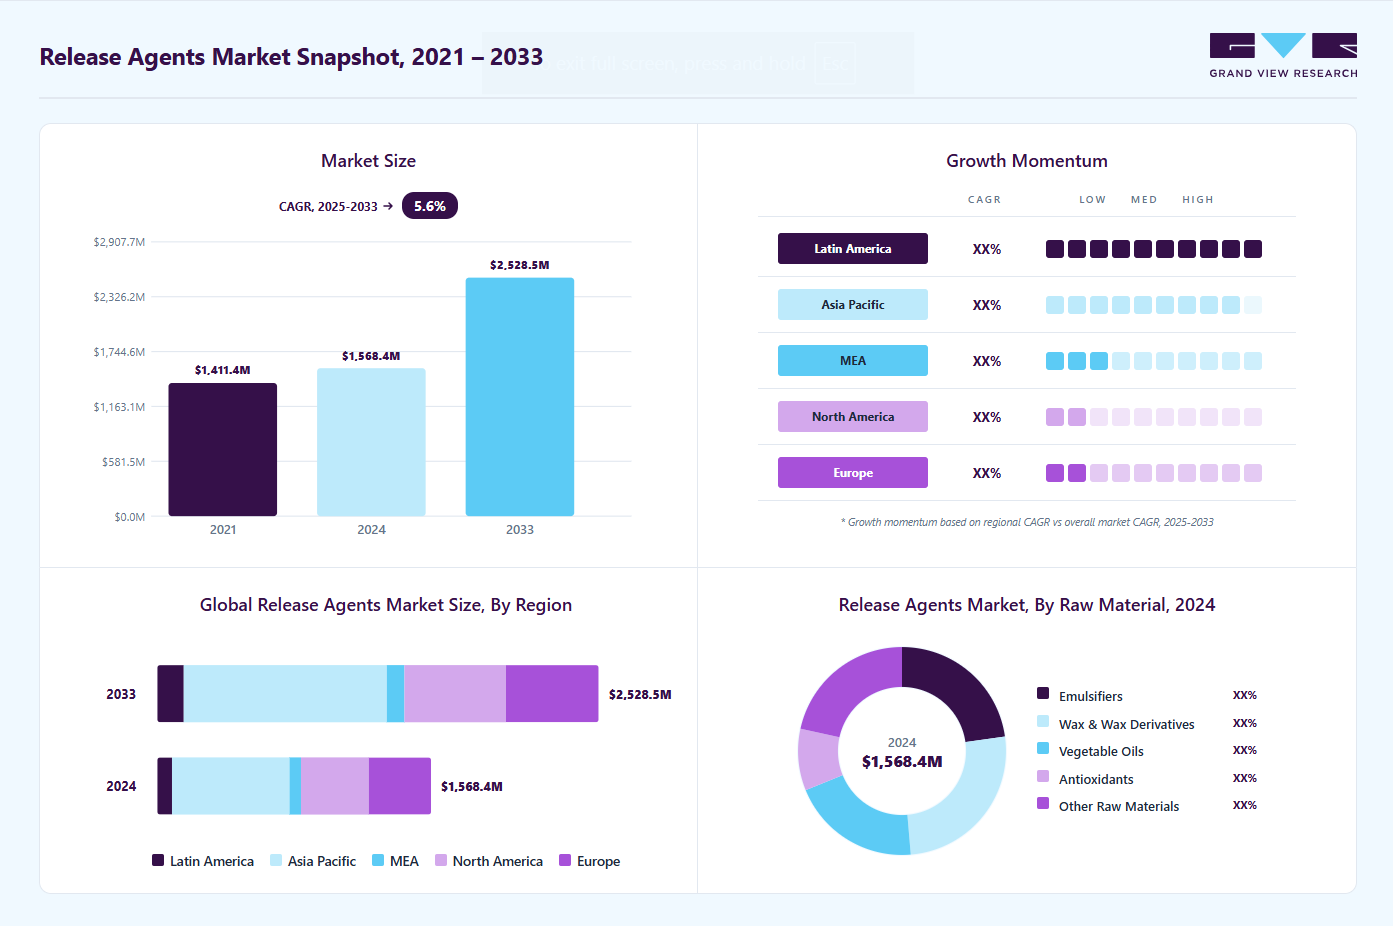Click the XX% value beside Other Raw Materials
Screen dimensions: 1393x926
(1245, 805)
